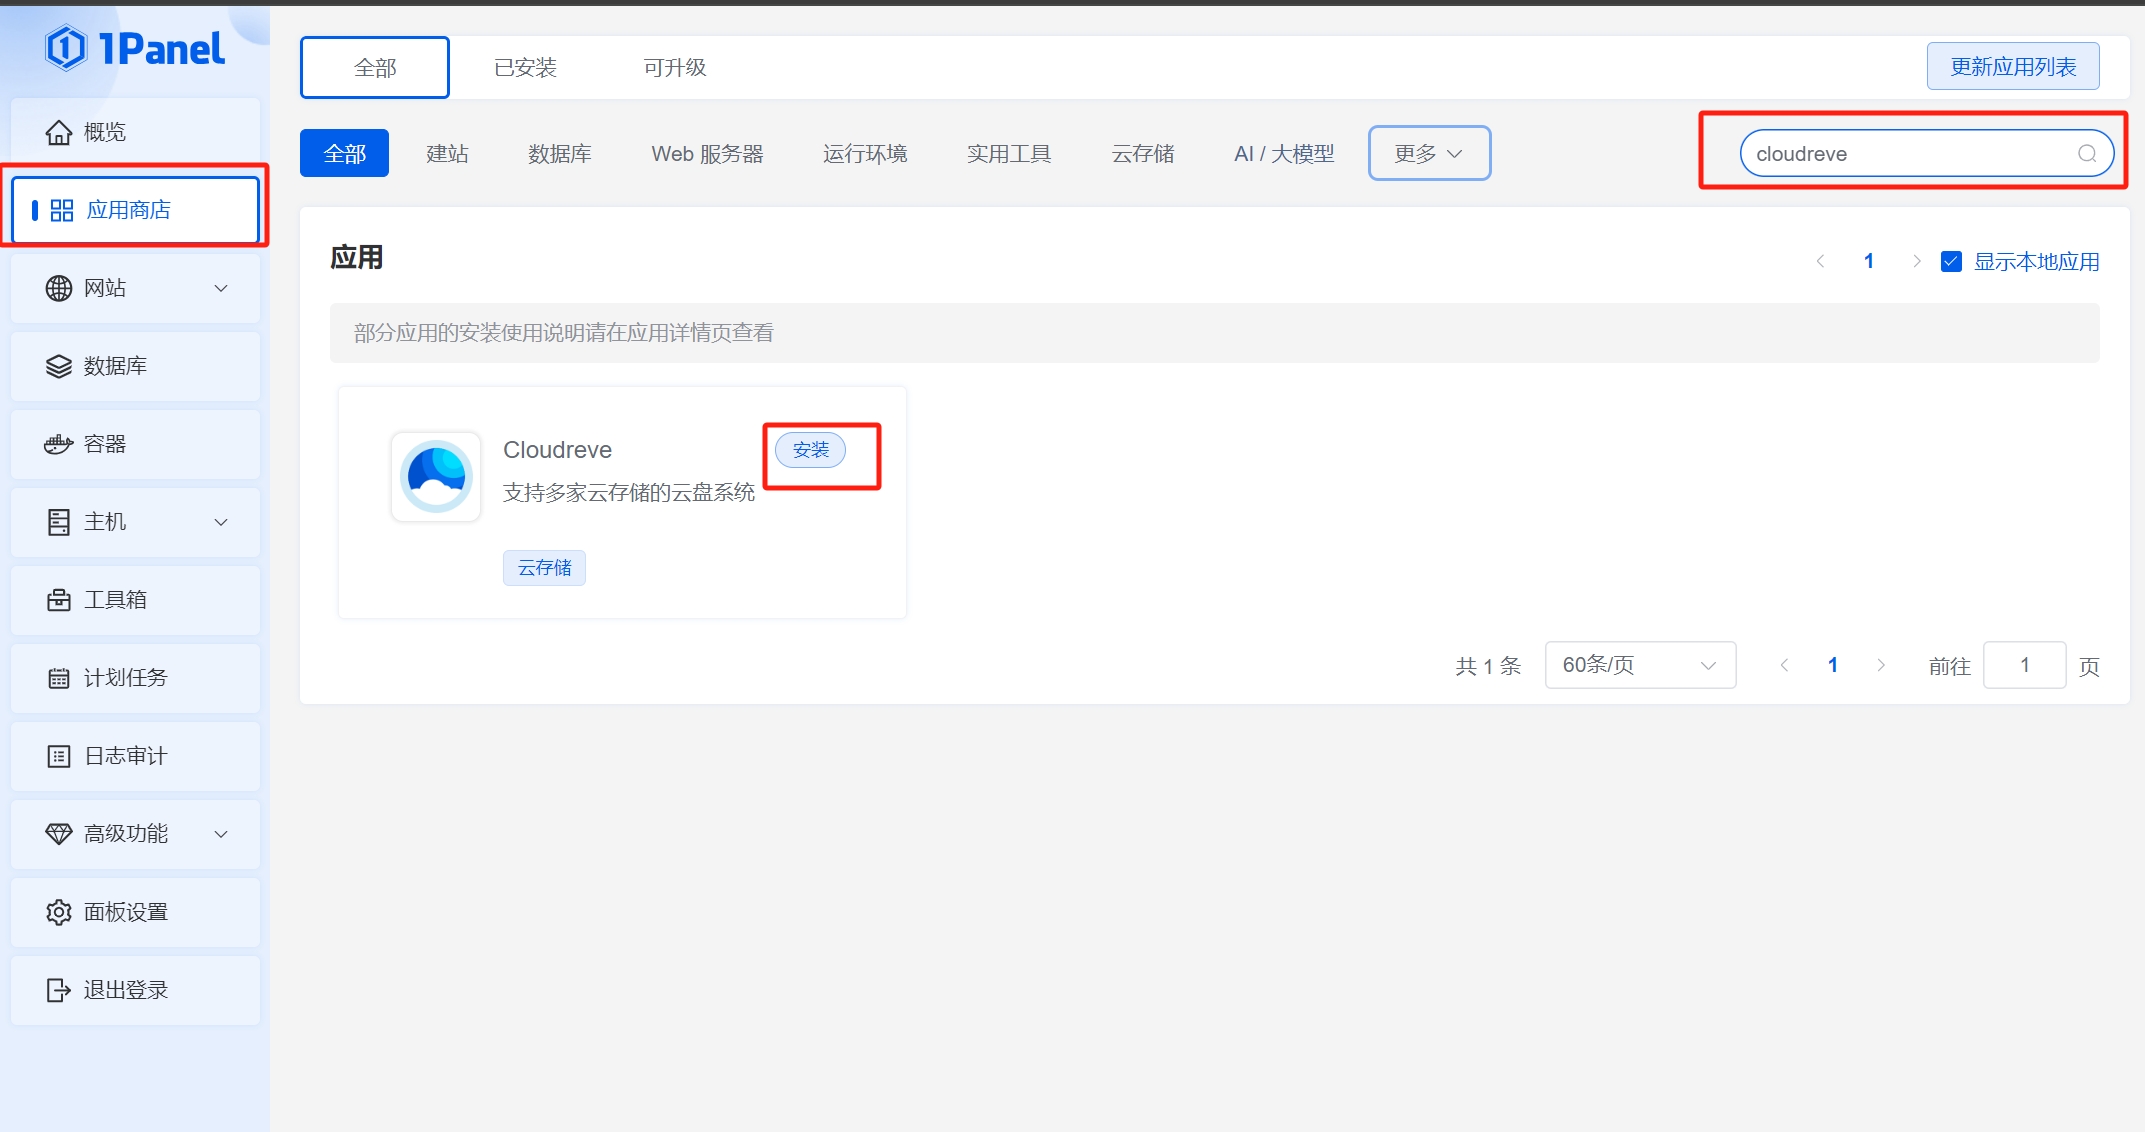The image size is (2145, 1132).
Task: Select page 1 in bottom pager
Action: 1832,665
